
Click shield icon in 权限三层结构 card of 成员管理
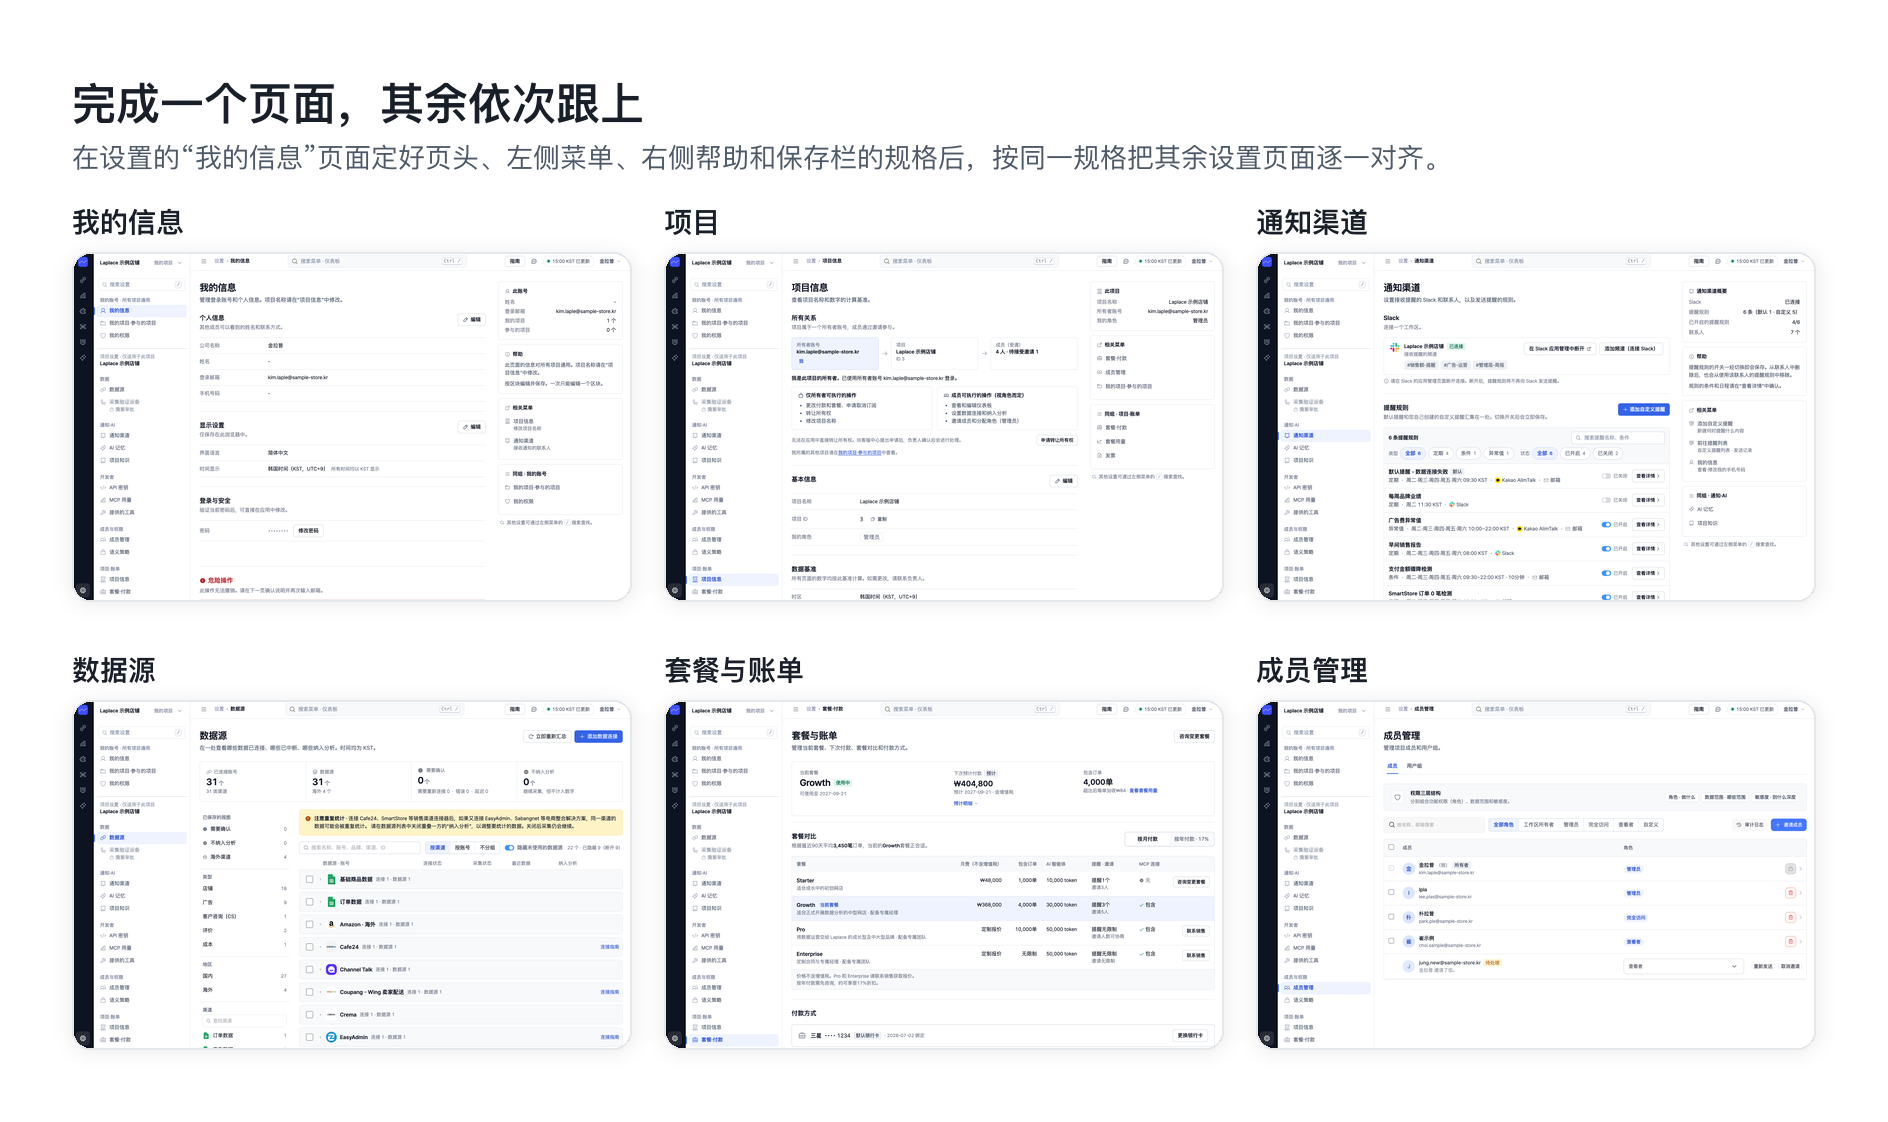[x=1397, y=797]
